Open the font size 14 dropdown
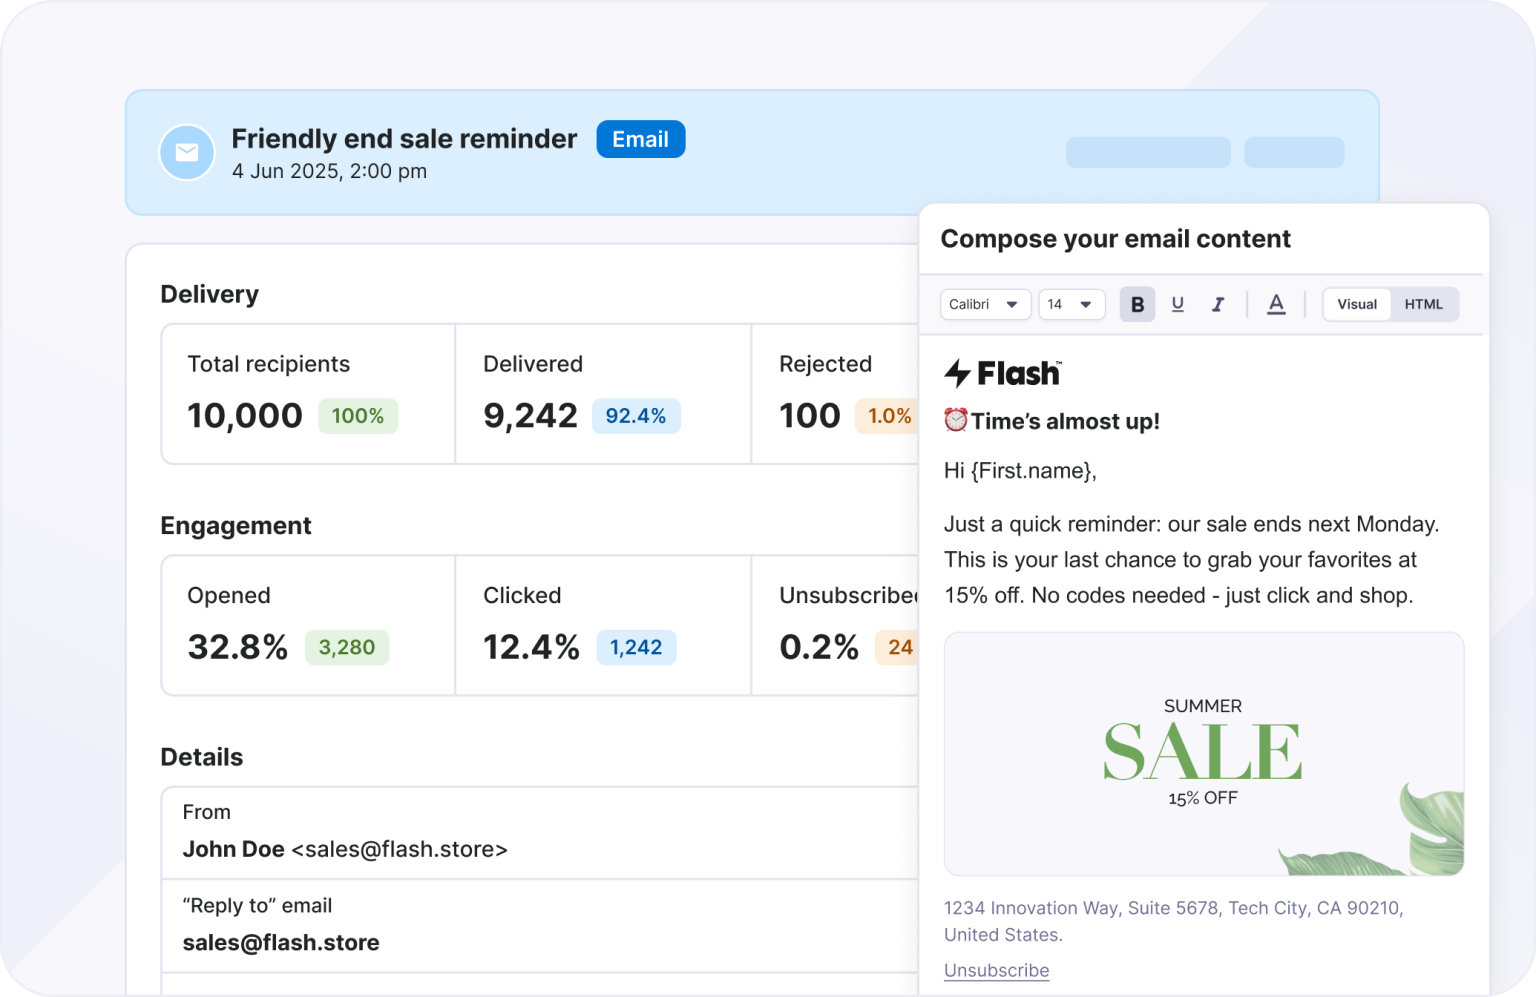 [1071, 304]
